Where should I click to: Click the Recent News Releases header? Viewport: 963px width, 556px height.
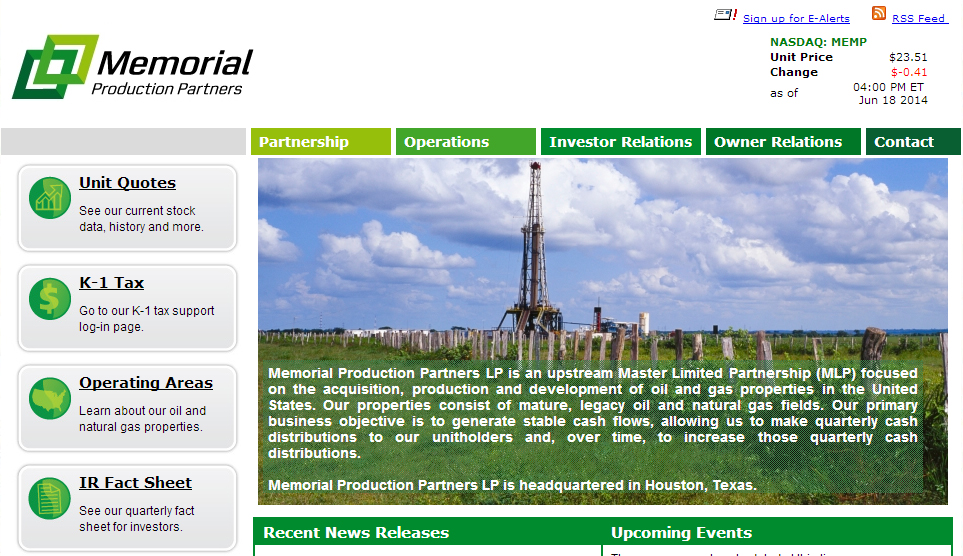pyautogui.click(x=356, y=533)
